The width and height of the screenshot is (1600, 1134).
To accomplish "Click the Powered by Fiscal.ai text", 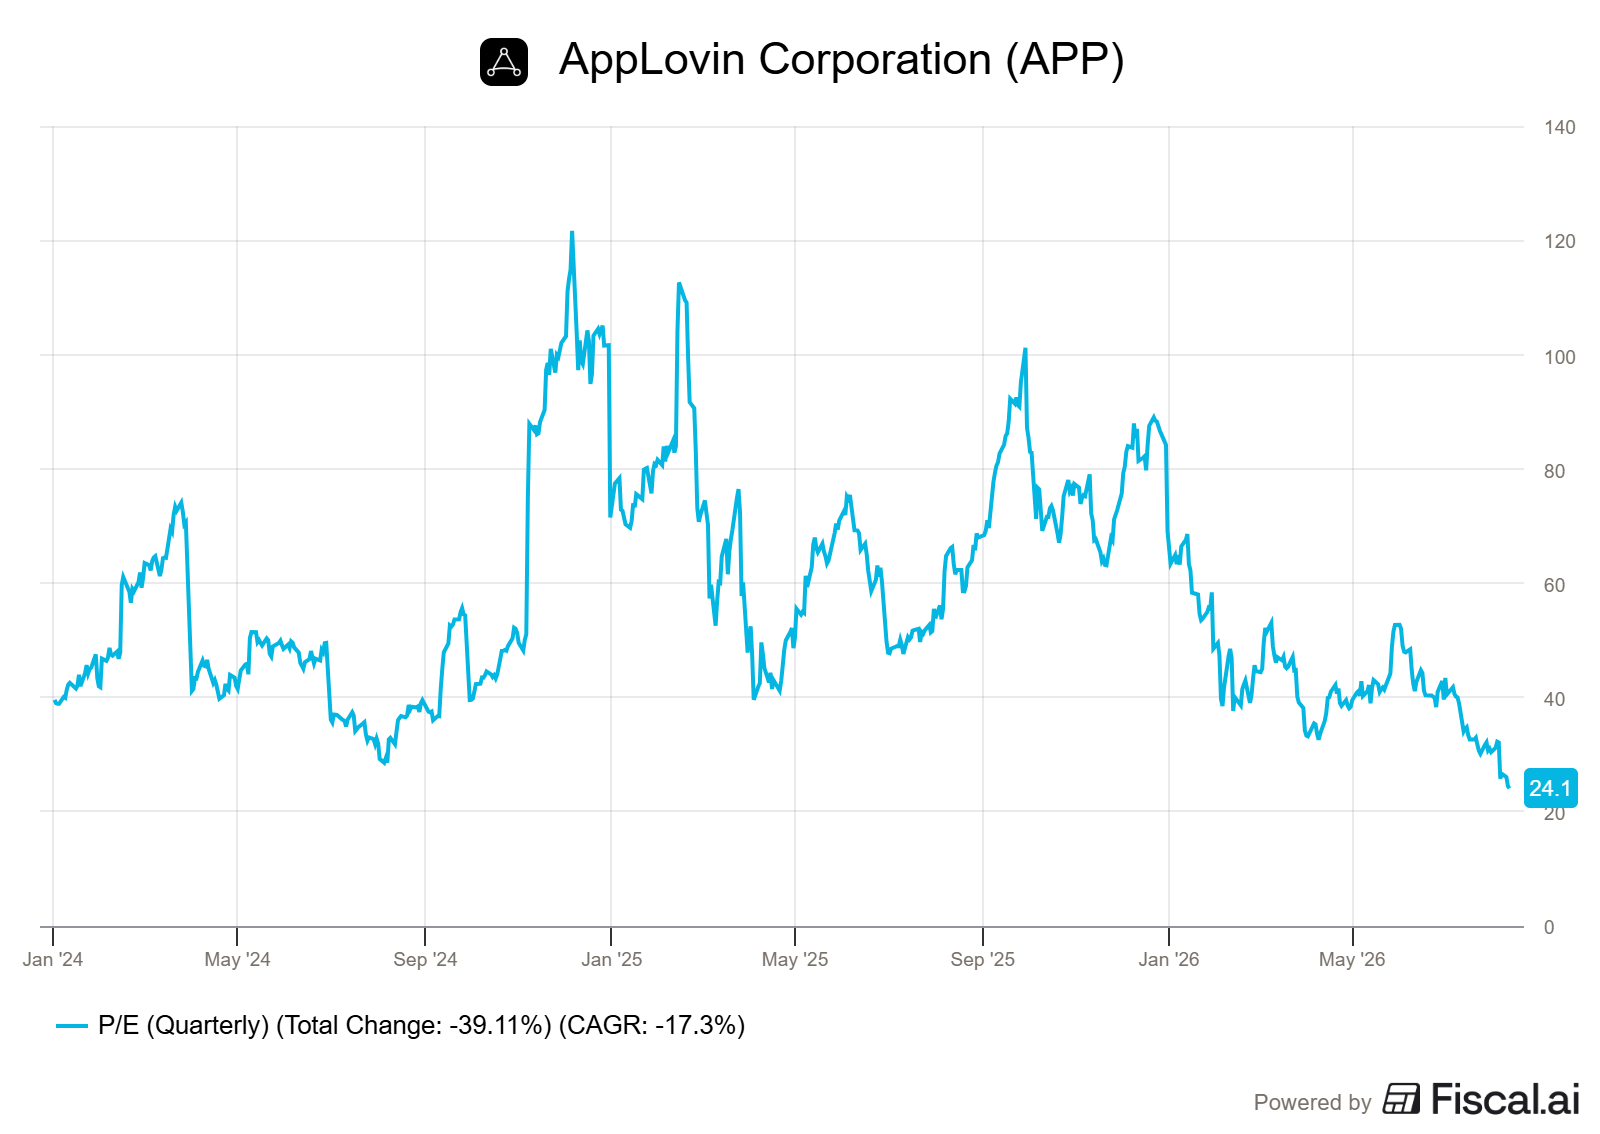I will pyautogui.click(x=1416, y=1099).
